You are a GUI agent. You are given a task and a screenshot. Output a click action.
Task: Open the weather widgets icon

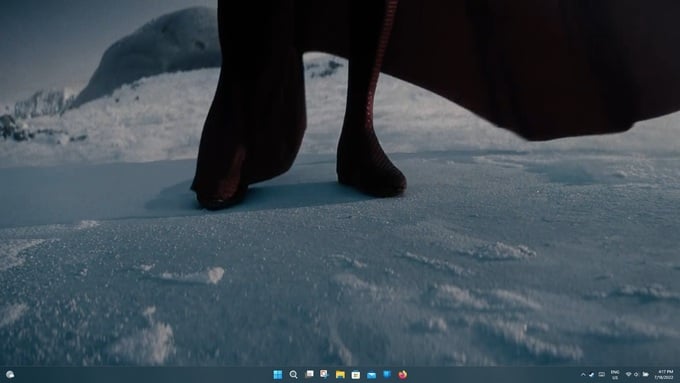coord(10,375)
